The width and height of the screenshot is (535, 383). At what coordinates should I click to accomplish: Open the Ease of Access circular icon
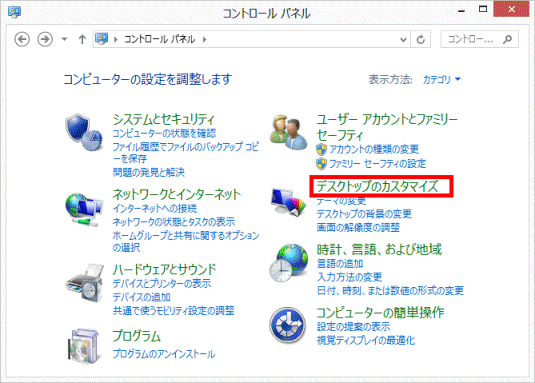pyautogui.click(x=287, y=325)
